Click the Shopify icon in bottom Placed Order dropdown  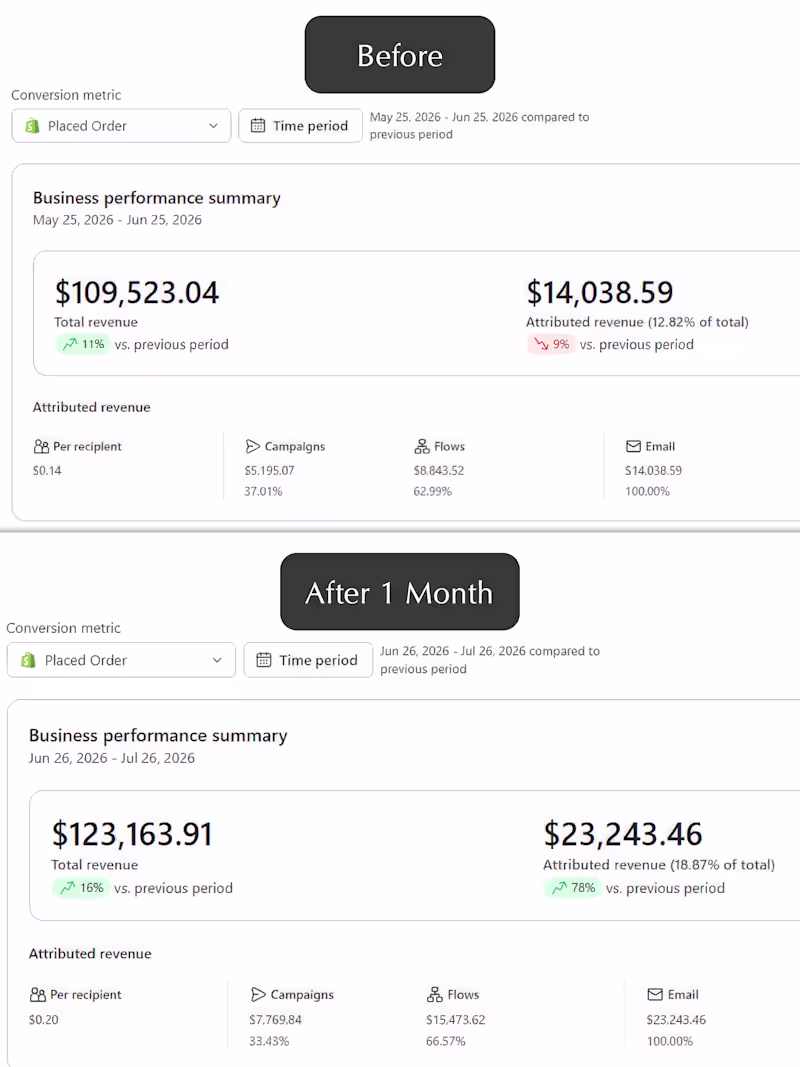click(28, 660)
